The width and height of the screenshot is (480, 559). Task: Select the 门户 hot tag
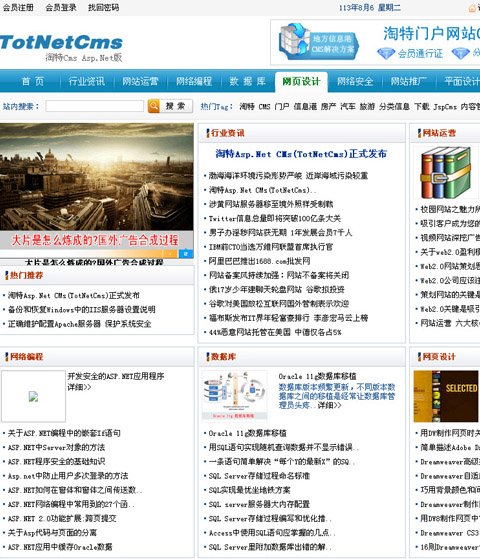click(x=282, y=106)
